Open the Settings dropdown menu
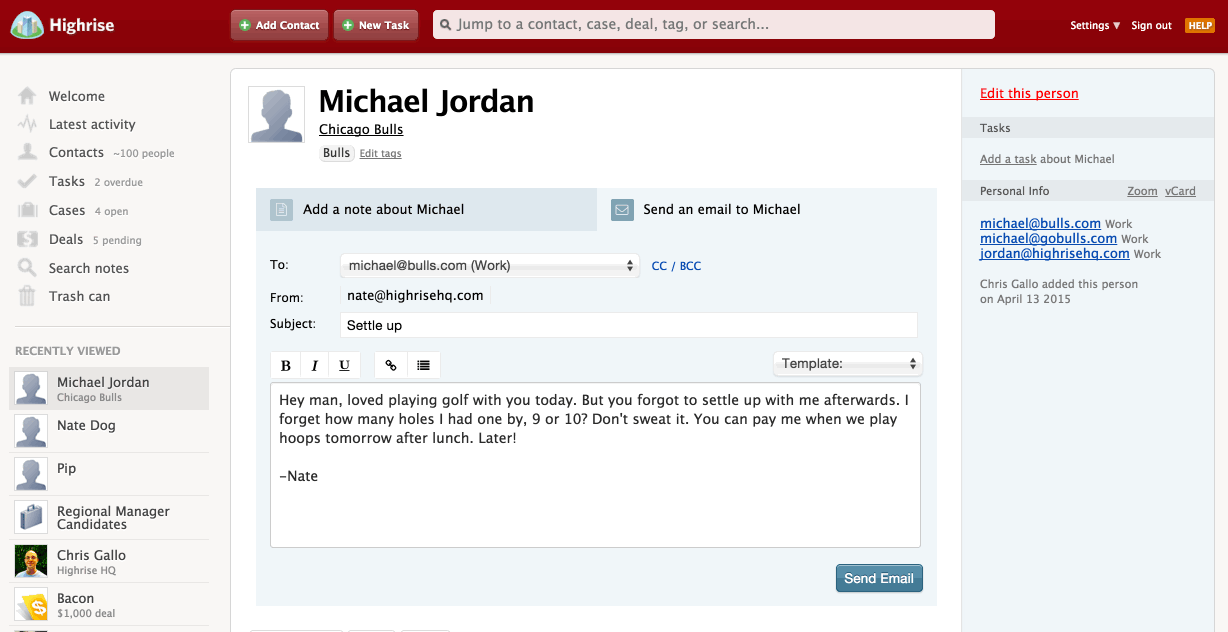 coord(1095,25)
